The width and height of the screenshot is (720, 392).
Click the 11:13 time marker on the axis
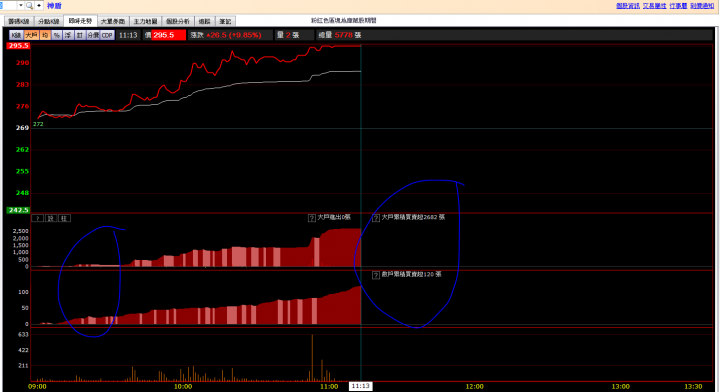click(360, 386)
